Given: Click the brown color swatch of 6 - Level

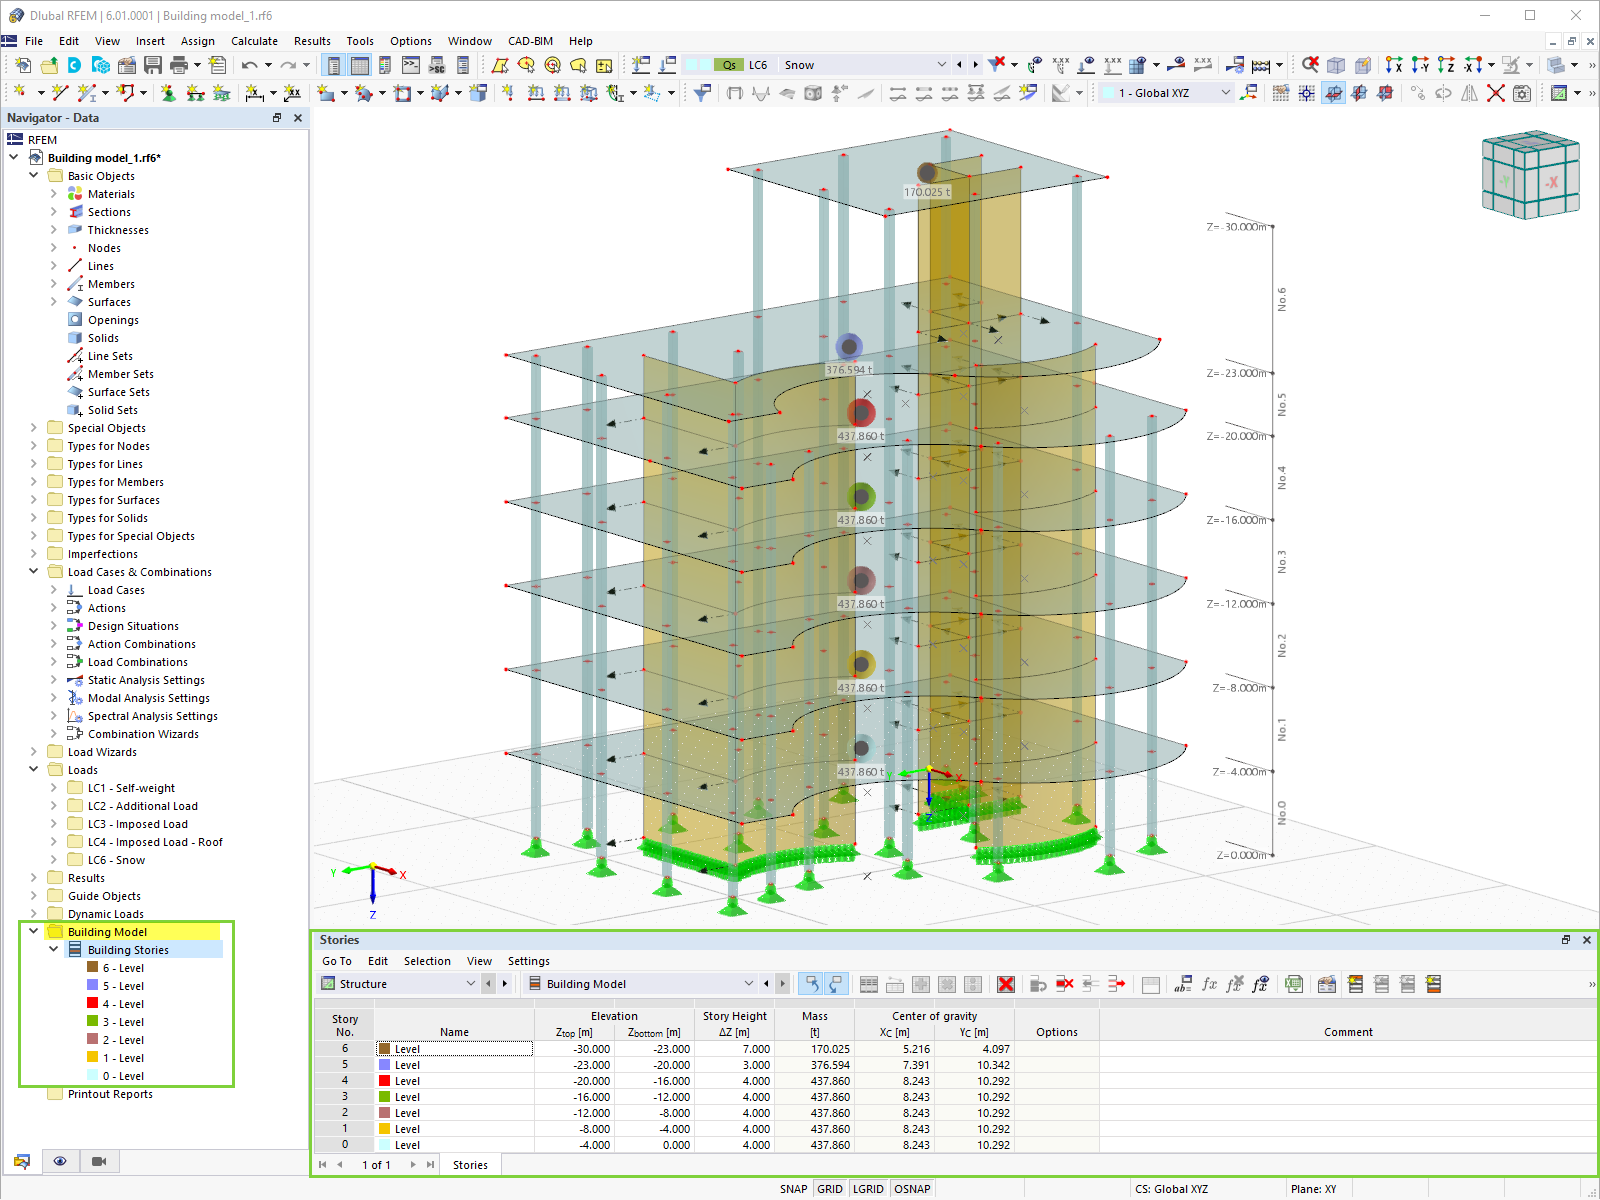Looking at the screenshot, I should (92, 968).
